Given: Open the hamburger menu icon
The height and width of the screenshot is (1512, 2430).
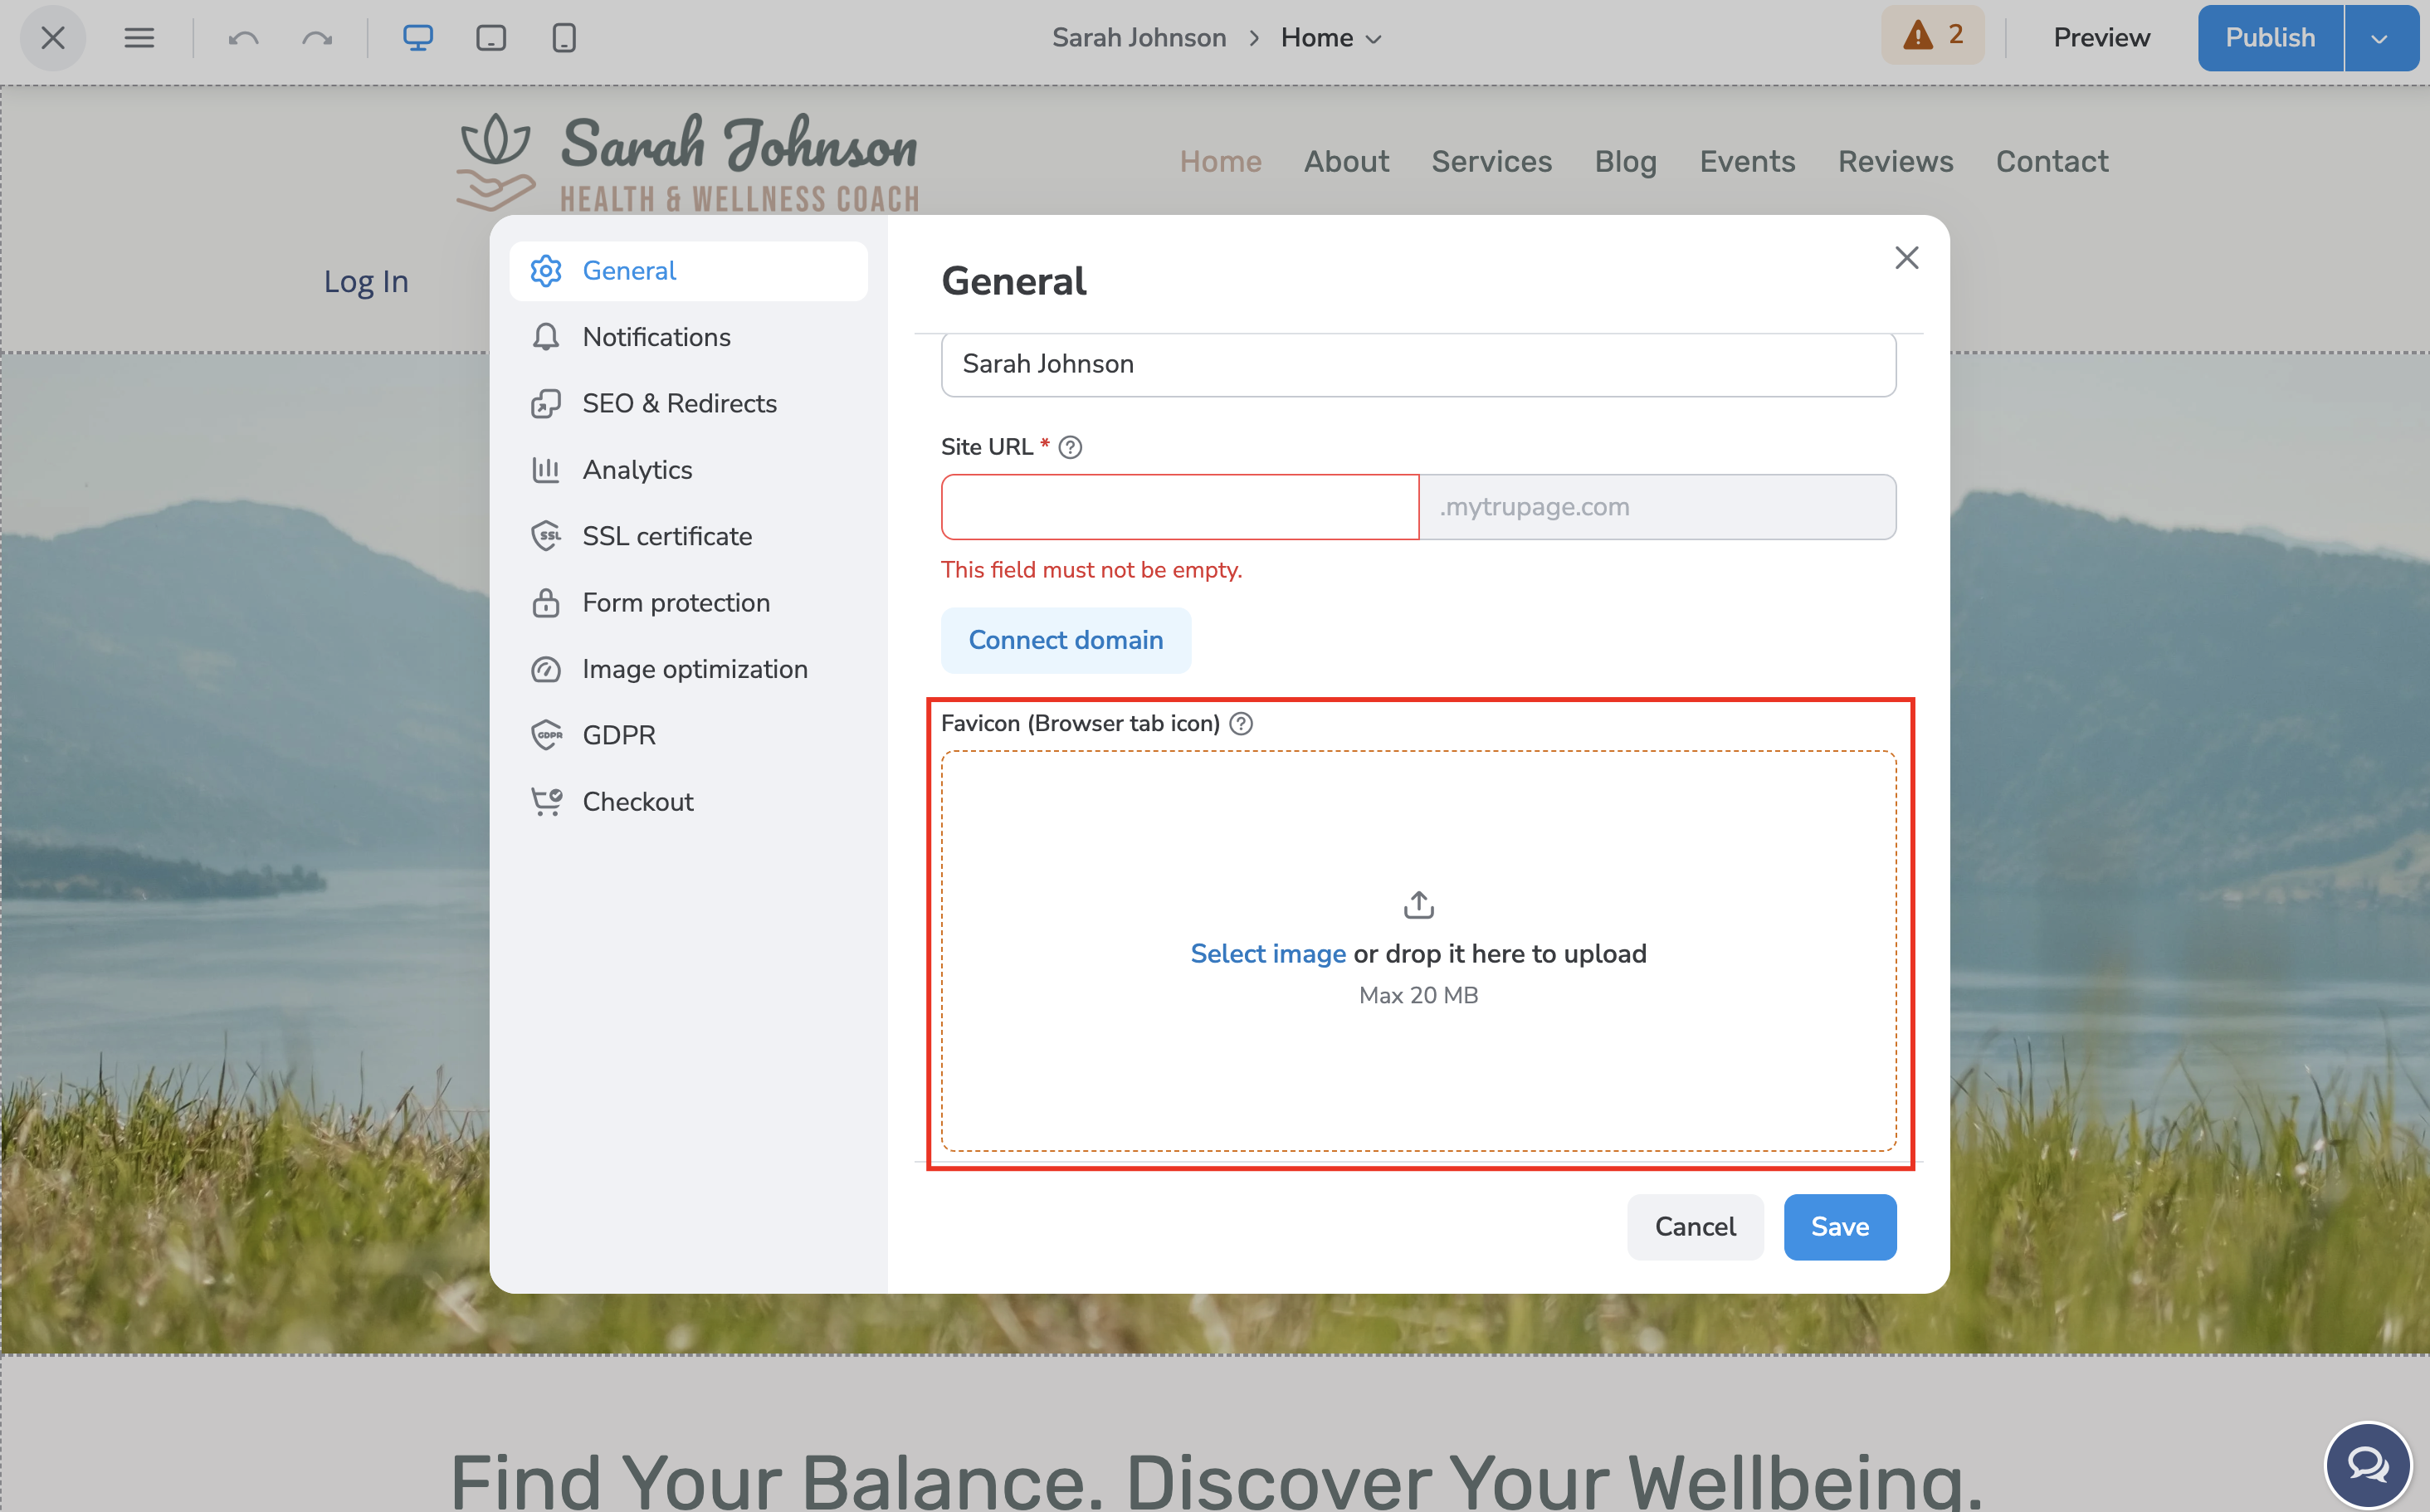Looking at the screenshot, I should tap(139, 38).
